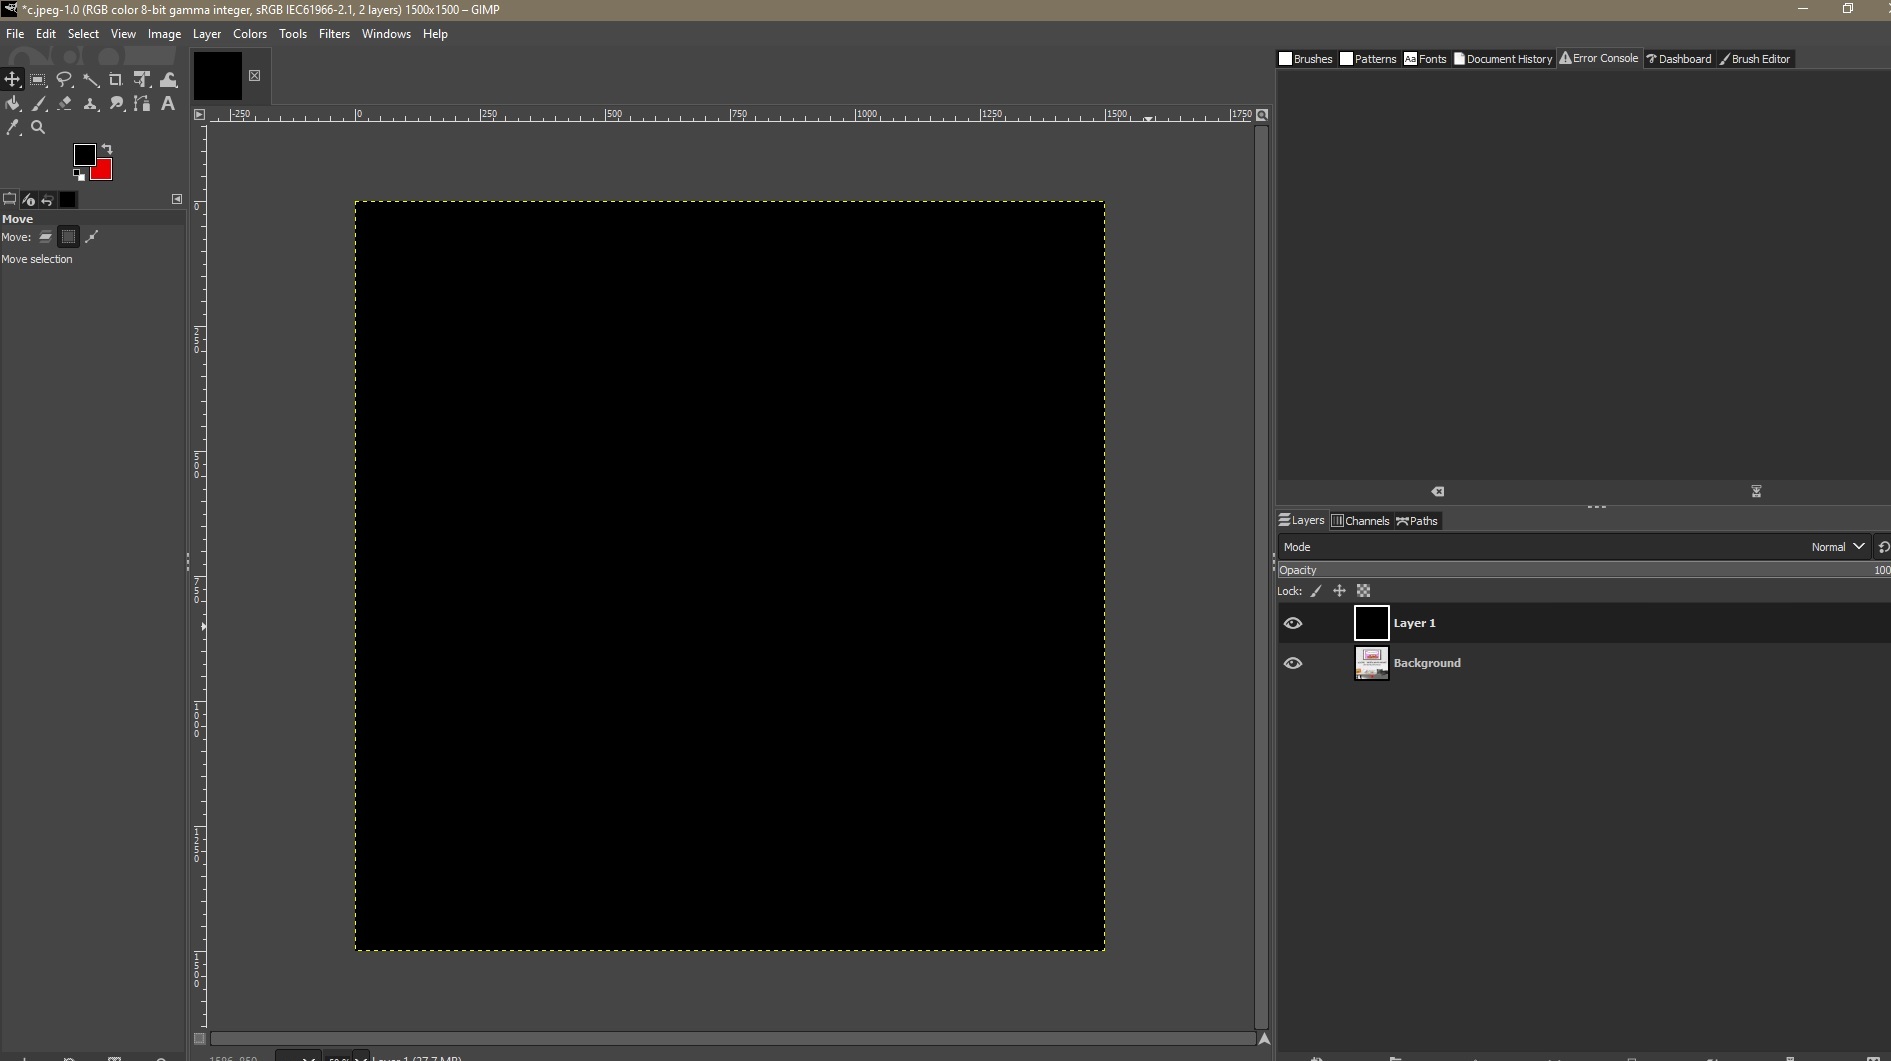Enable the lock pixels option

point(1316,591)
